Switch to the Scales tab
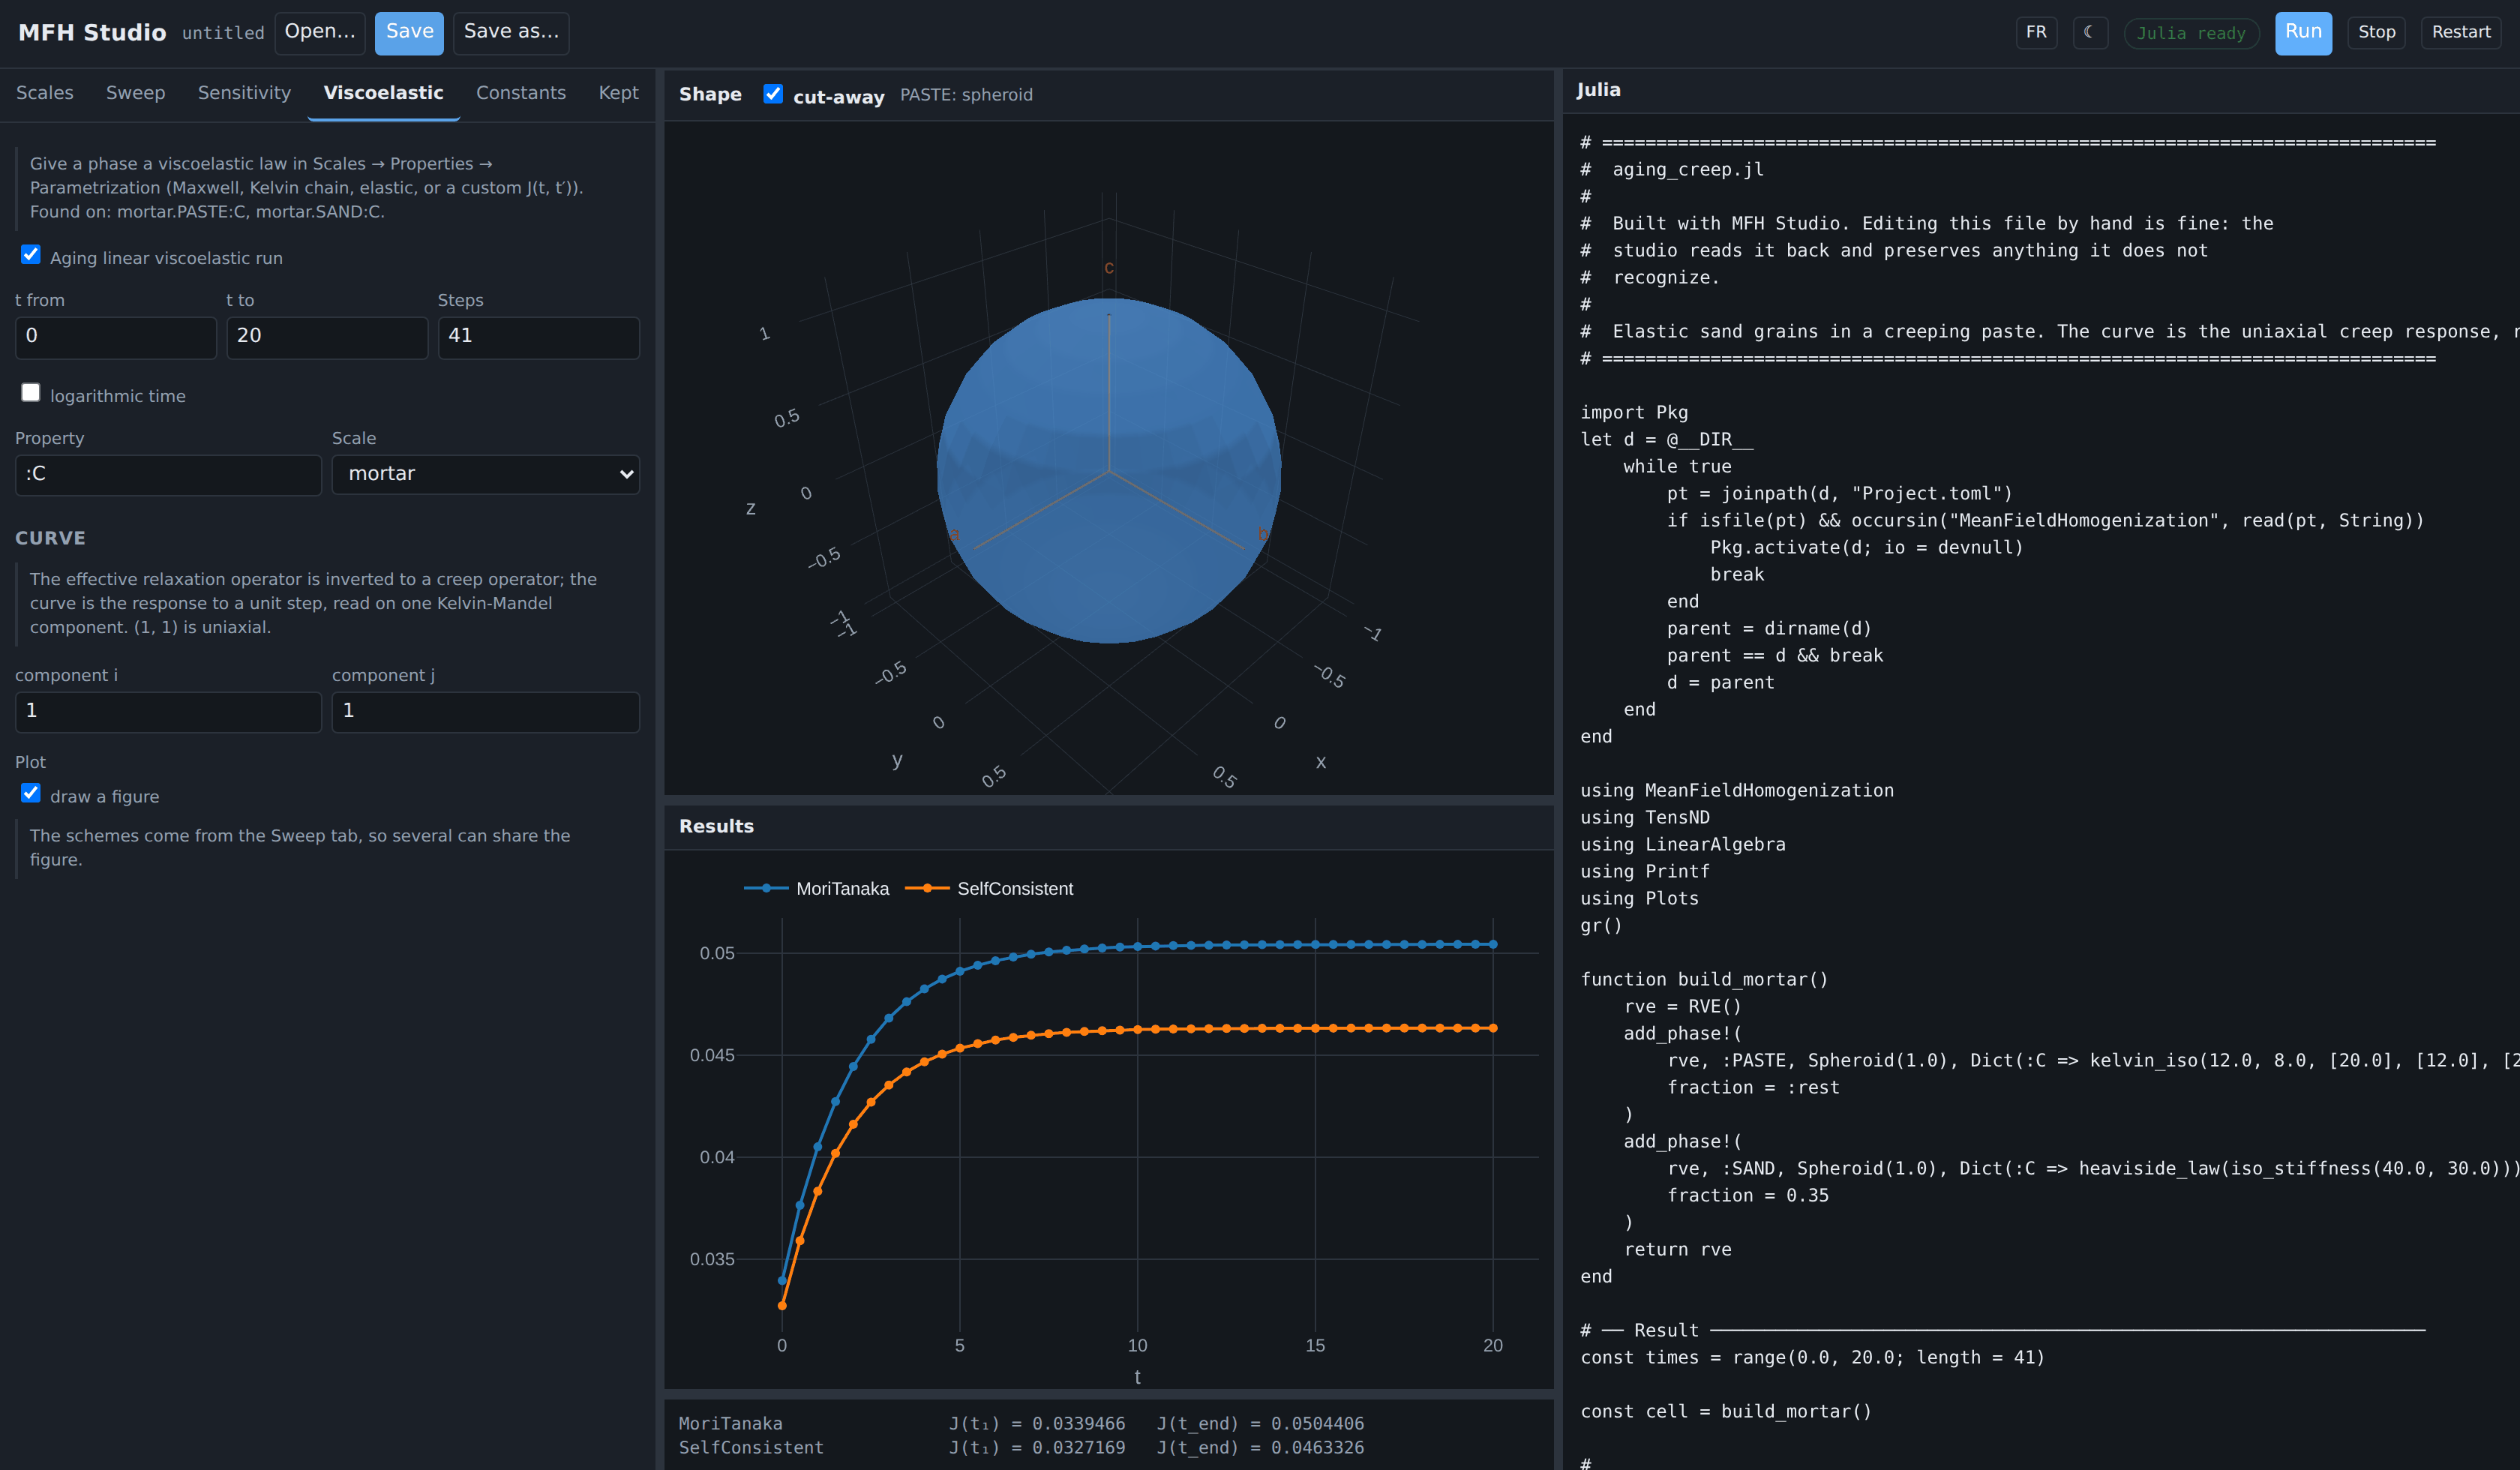 tap(45, 93)
